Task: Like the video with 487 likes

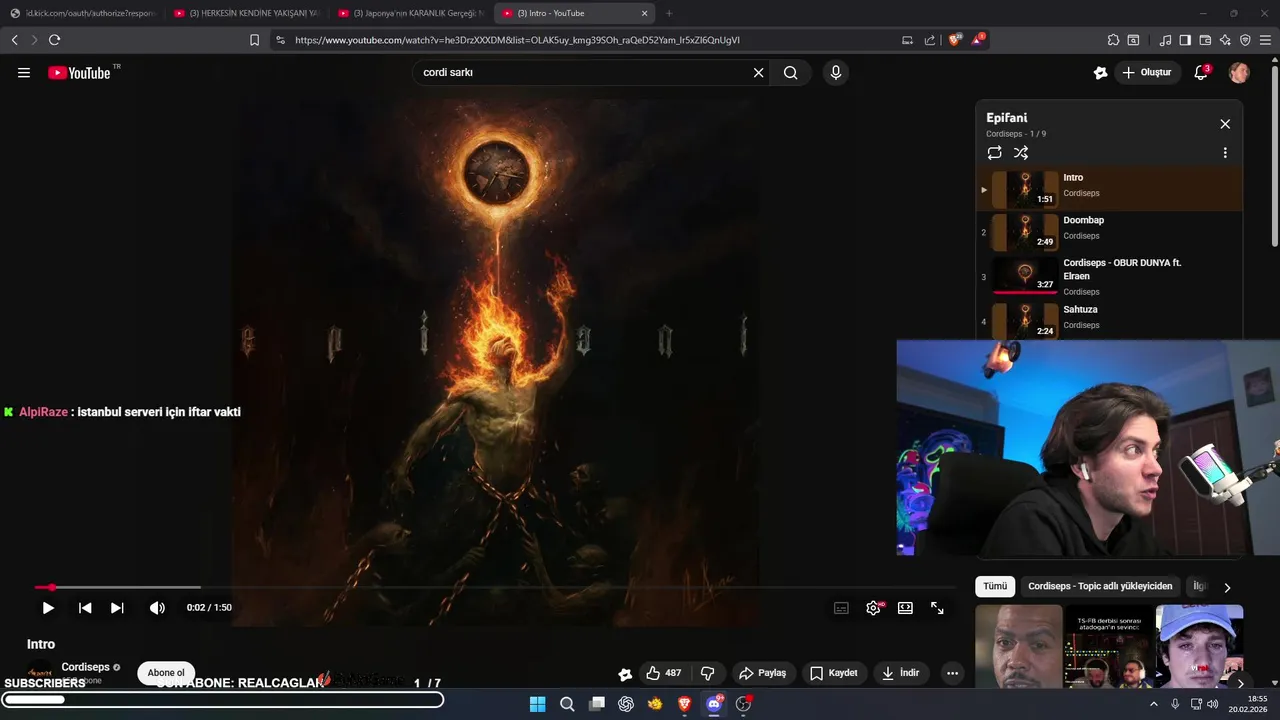Action: tap(663, 673)
